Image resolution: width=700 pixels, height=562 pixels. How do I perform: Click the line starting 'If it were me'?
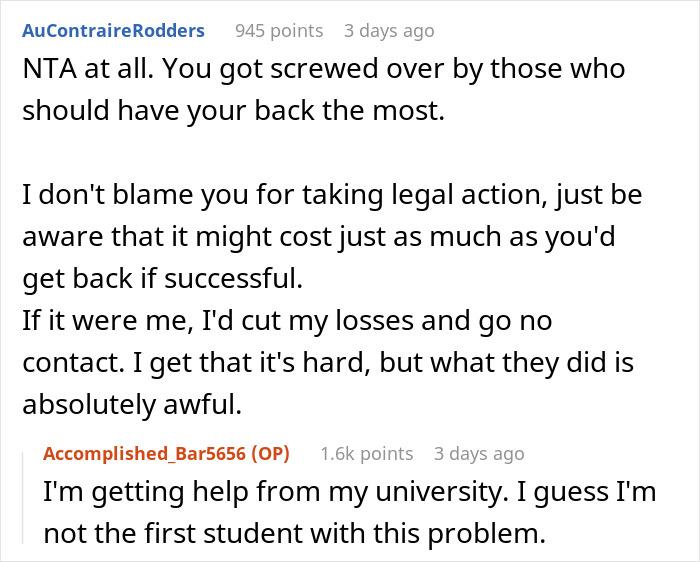[x=287, y=321]
